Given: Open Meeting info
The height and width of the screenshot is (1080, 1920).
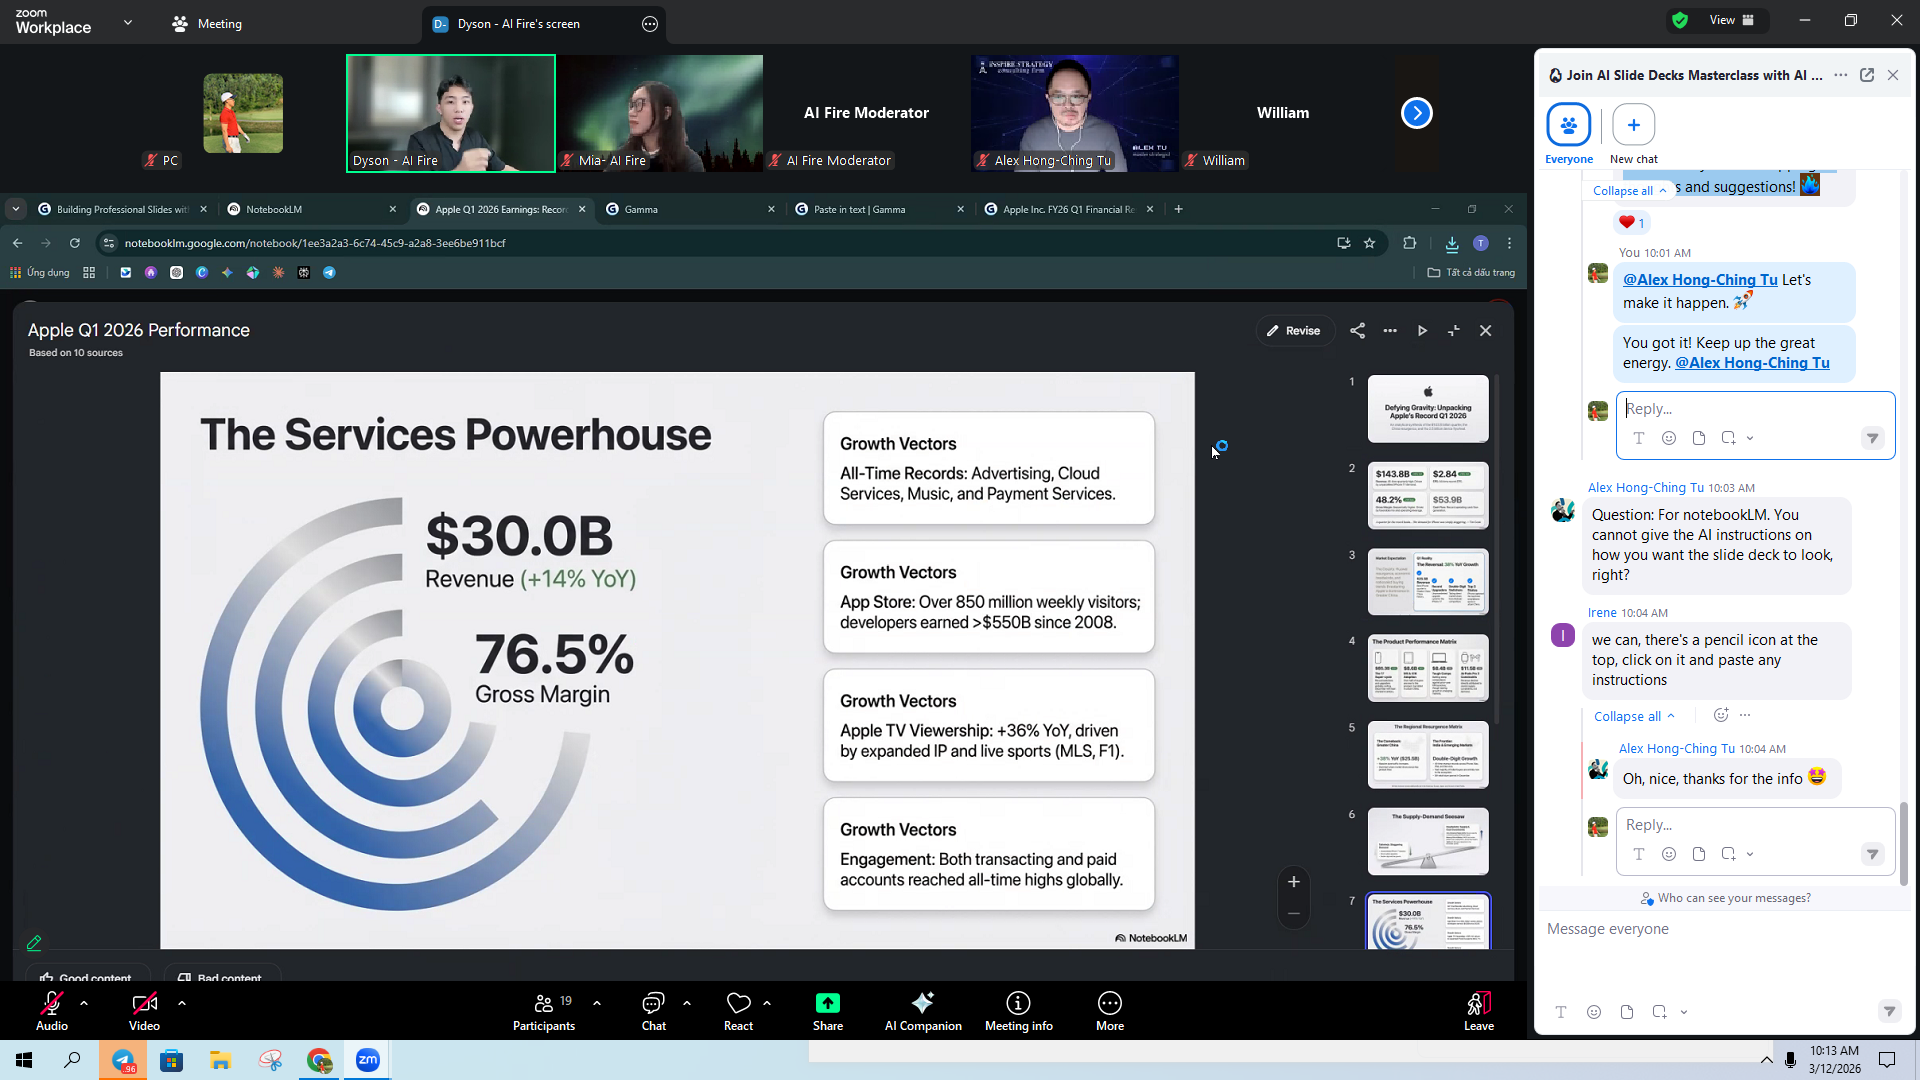Looking at the screenshot, I should coord(1017,1010).
